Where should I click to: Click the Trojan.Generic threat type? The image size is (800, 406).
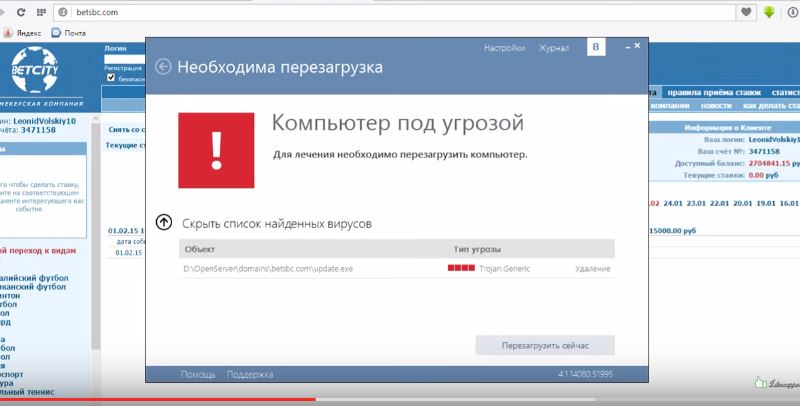point(505,268)
